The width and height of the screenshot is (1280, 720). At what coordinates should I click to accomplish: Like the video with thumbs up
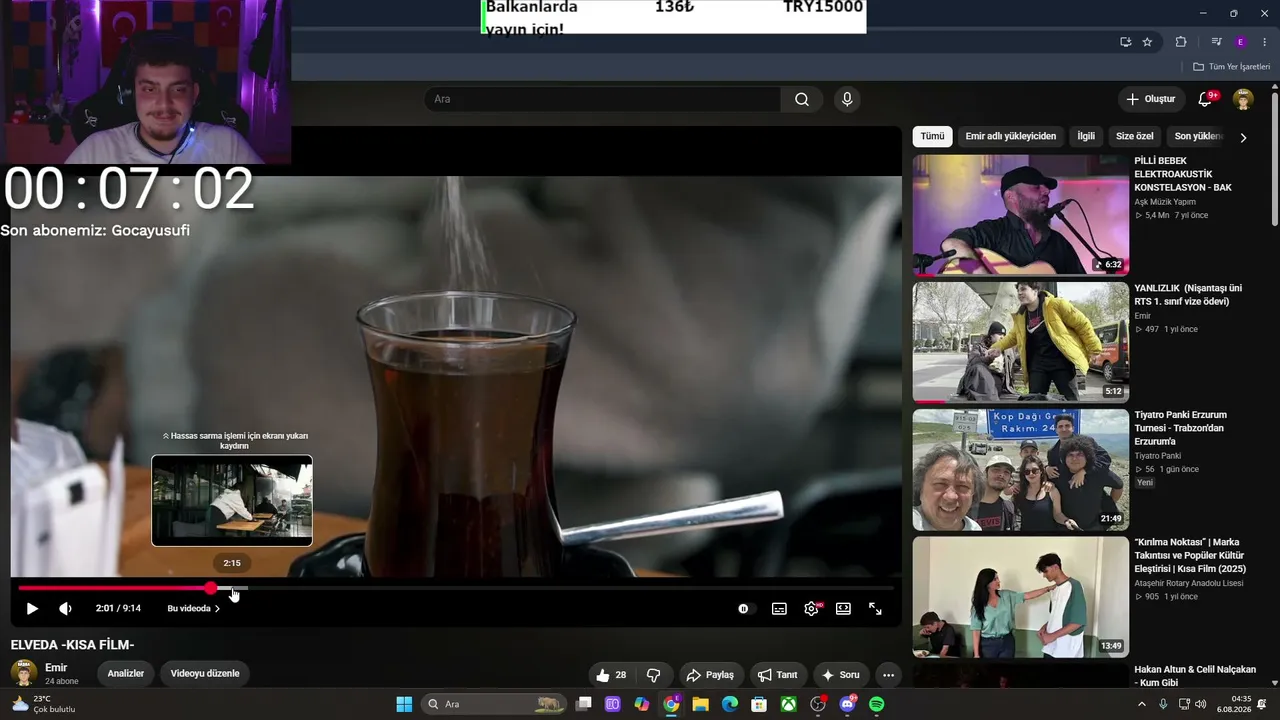[x=611, y=675]
